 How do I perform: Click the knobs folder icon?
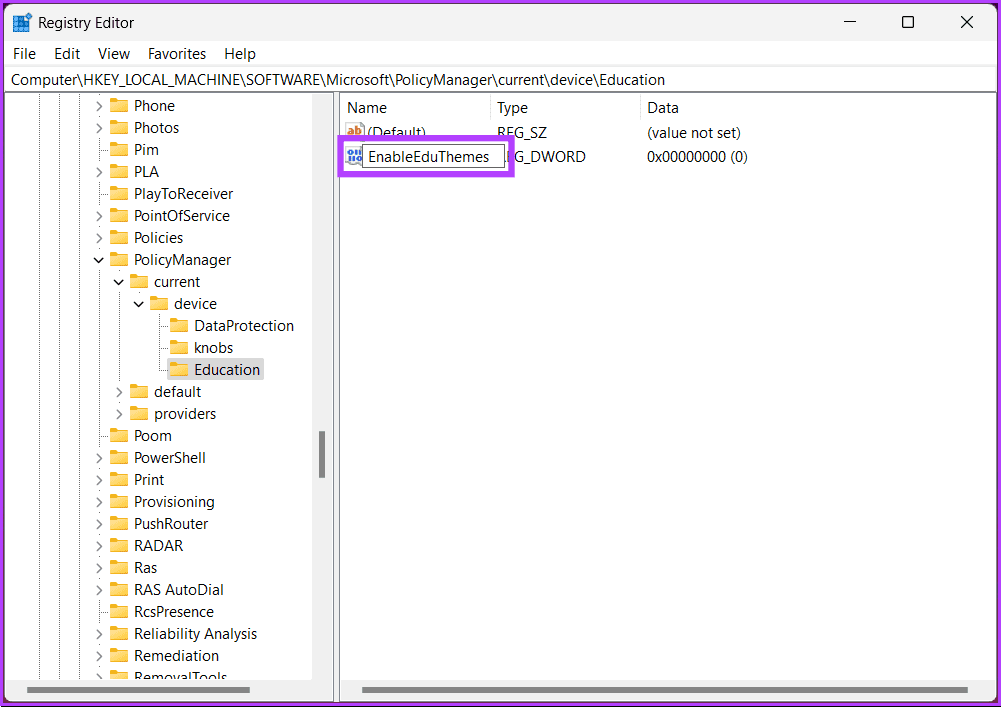pos(179,347)
